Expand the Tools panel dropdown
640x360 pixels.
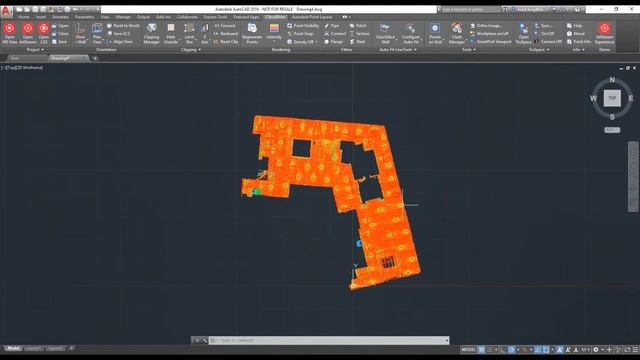[469, 50]
